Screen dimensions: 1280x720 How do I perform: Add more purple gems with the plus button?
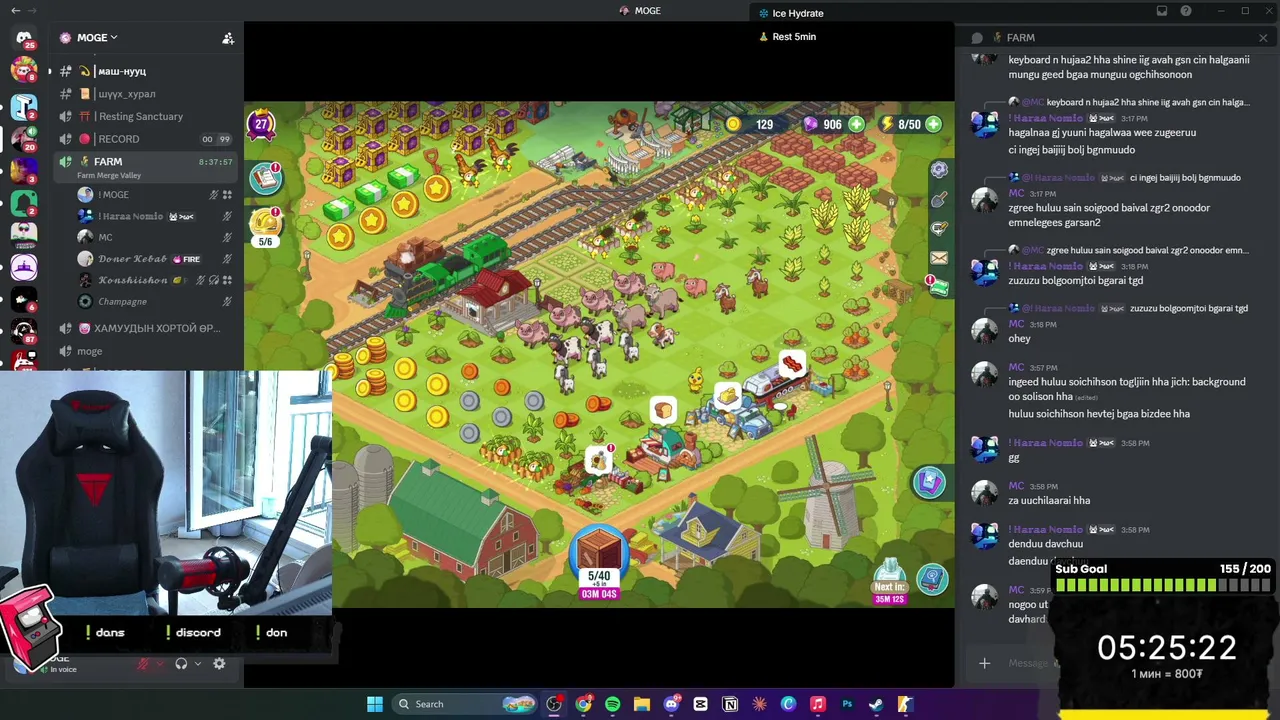click(856, 125)
